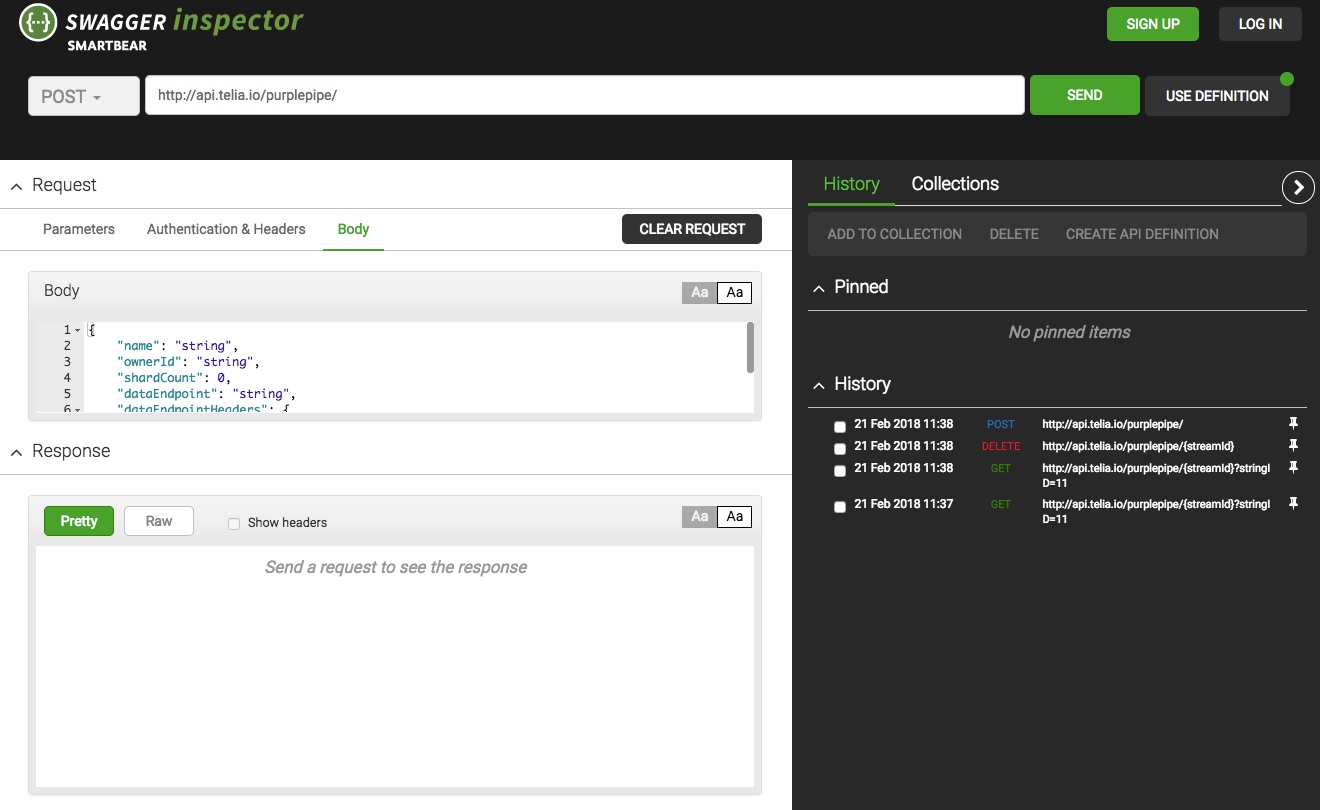Pin the POST purplepipe history entry

click(1293, 424)
